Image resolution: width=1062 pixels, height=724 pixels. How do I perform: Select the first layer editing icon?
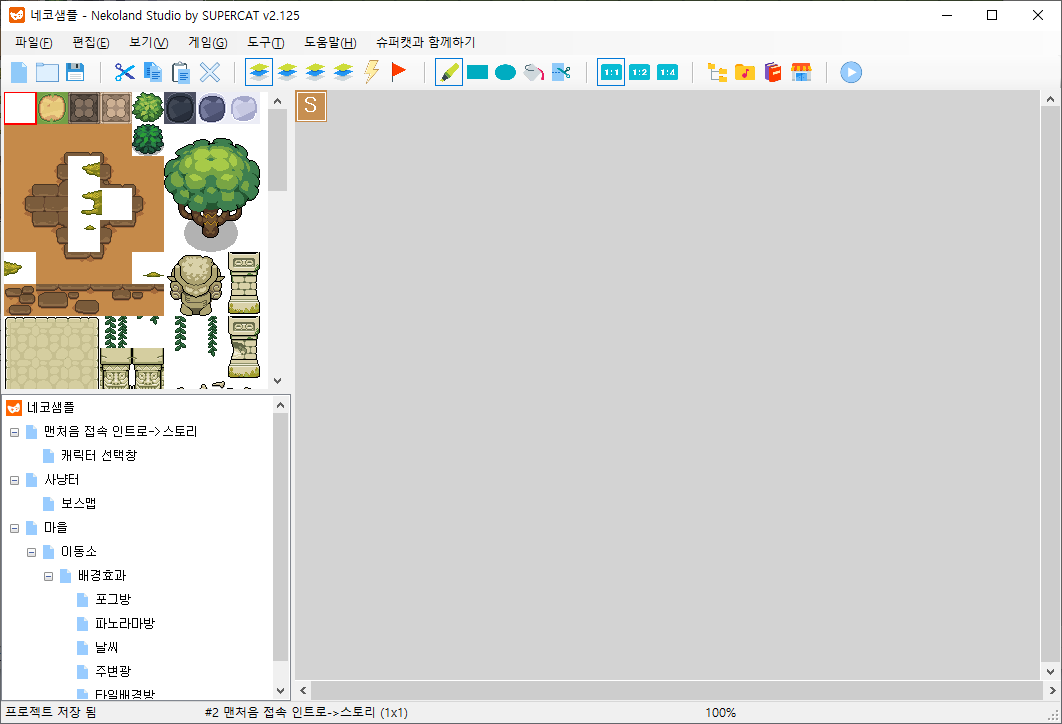coord(259,72)
